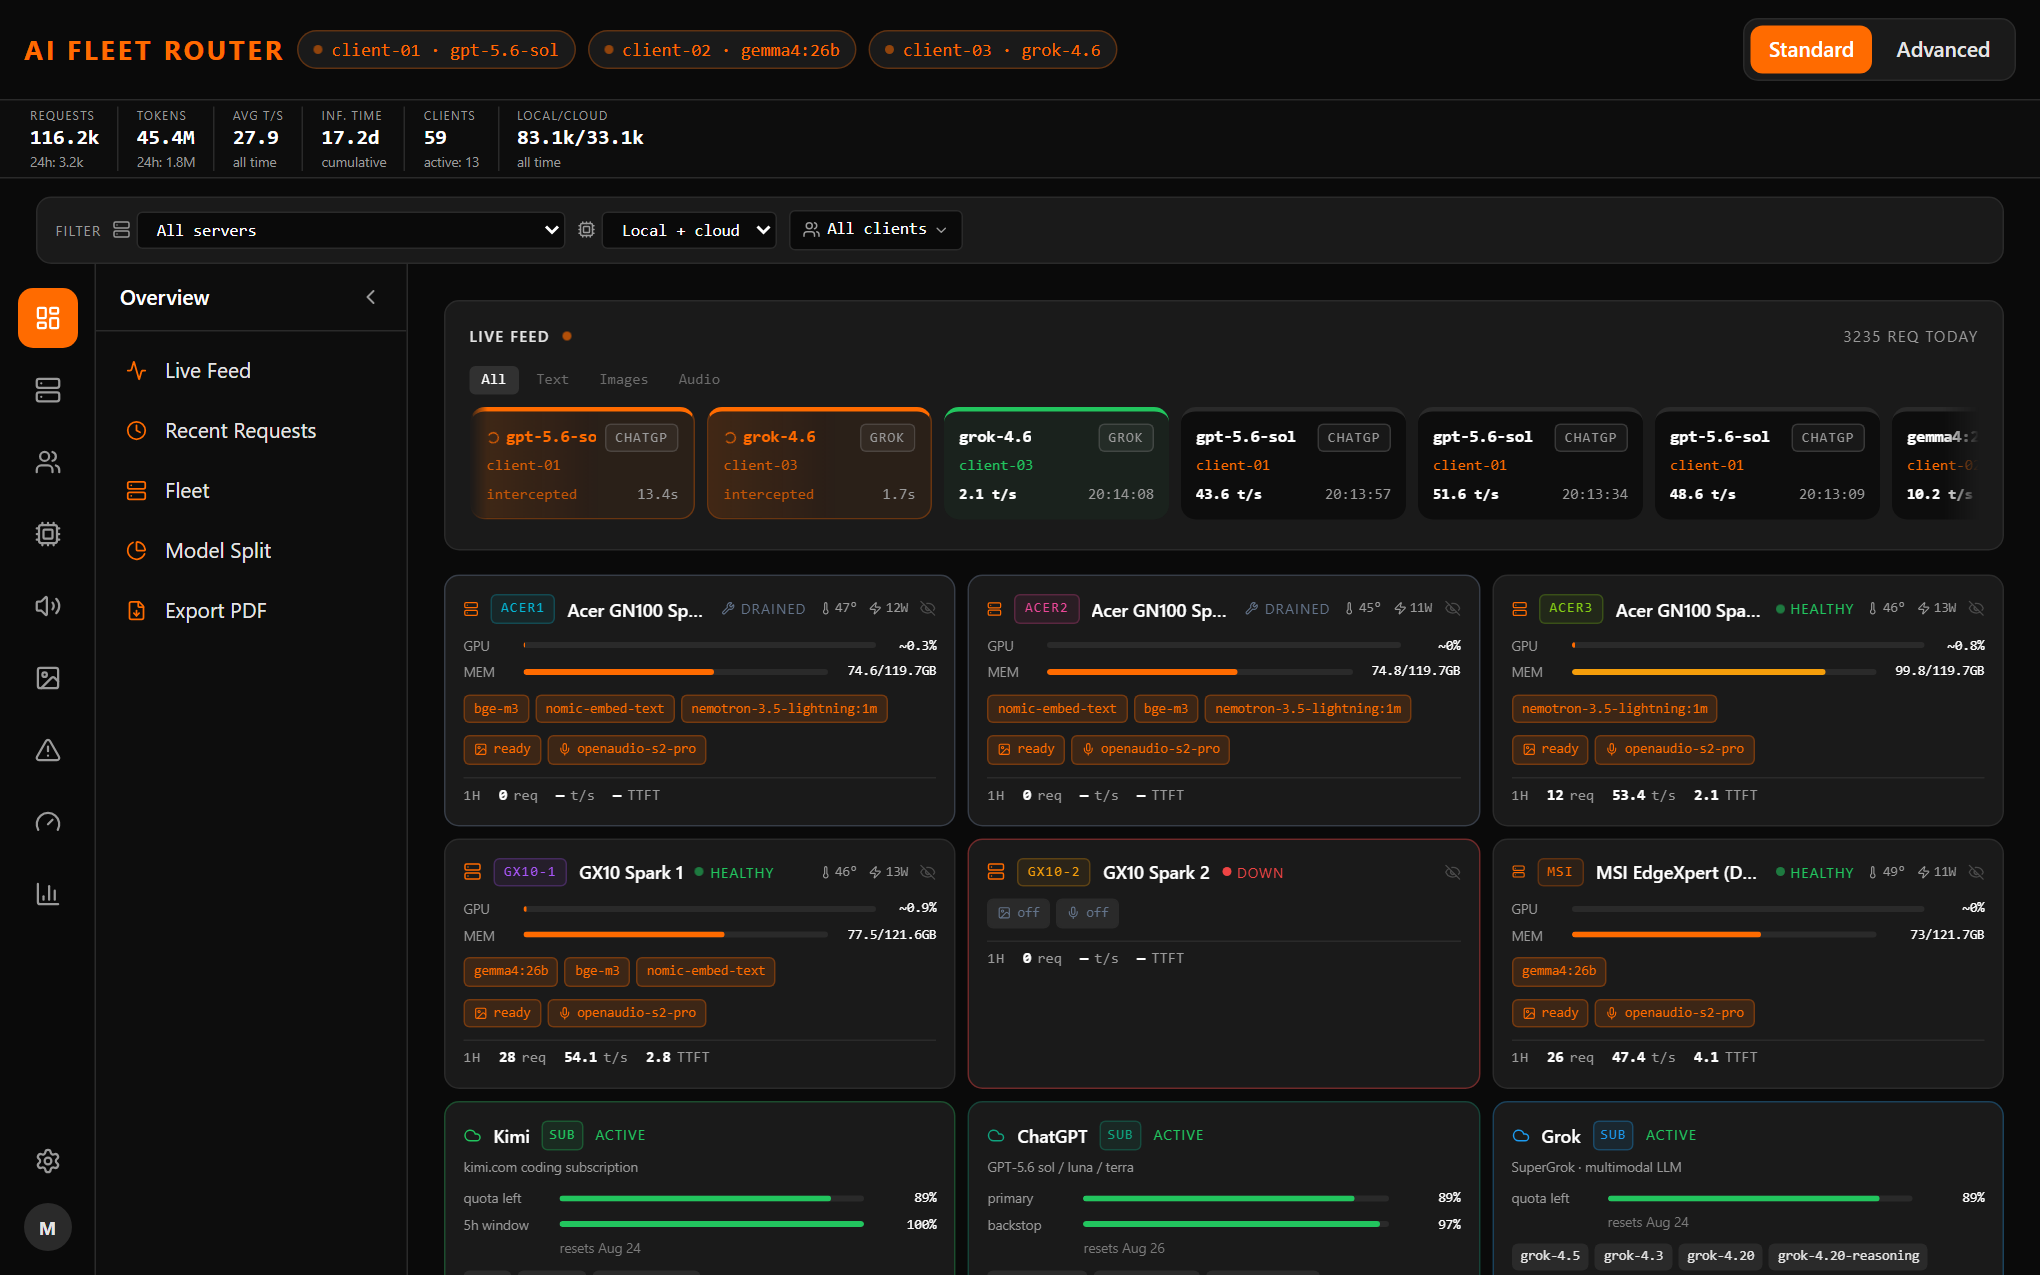Click client-02 gemma4:26b header pill
Screen dimensions: 2040x1275
pos(722,50)
